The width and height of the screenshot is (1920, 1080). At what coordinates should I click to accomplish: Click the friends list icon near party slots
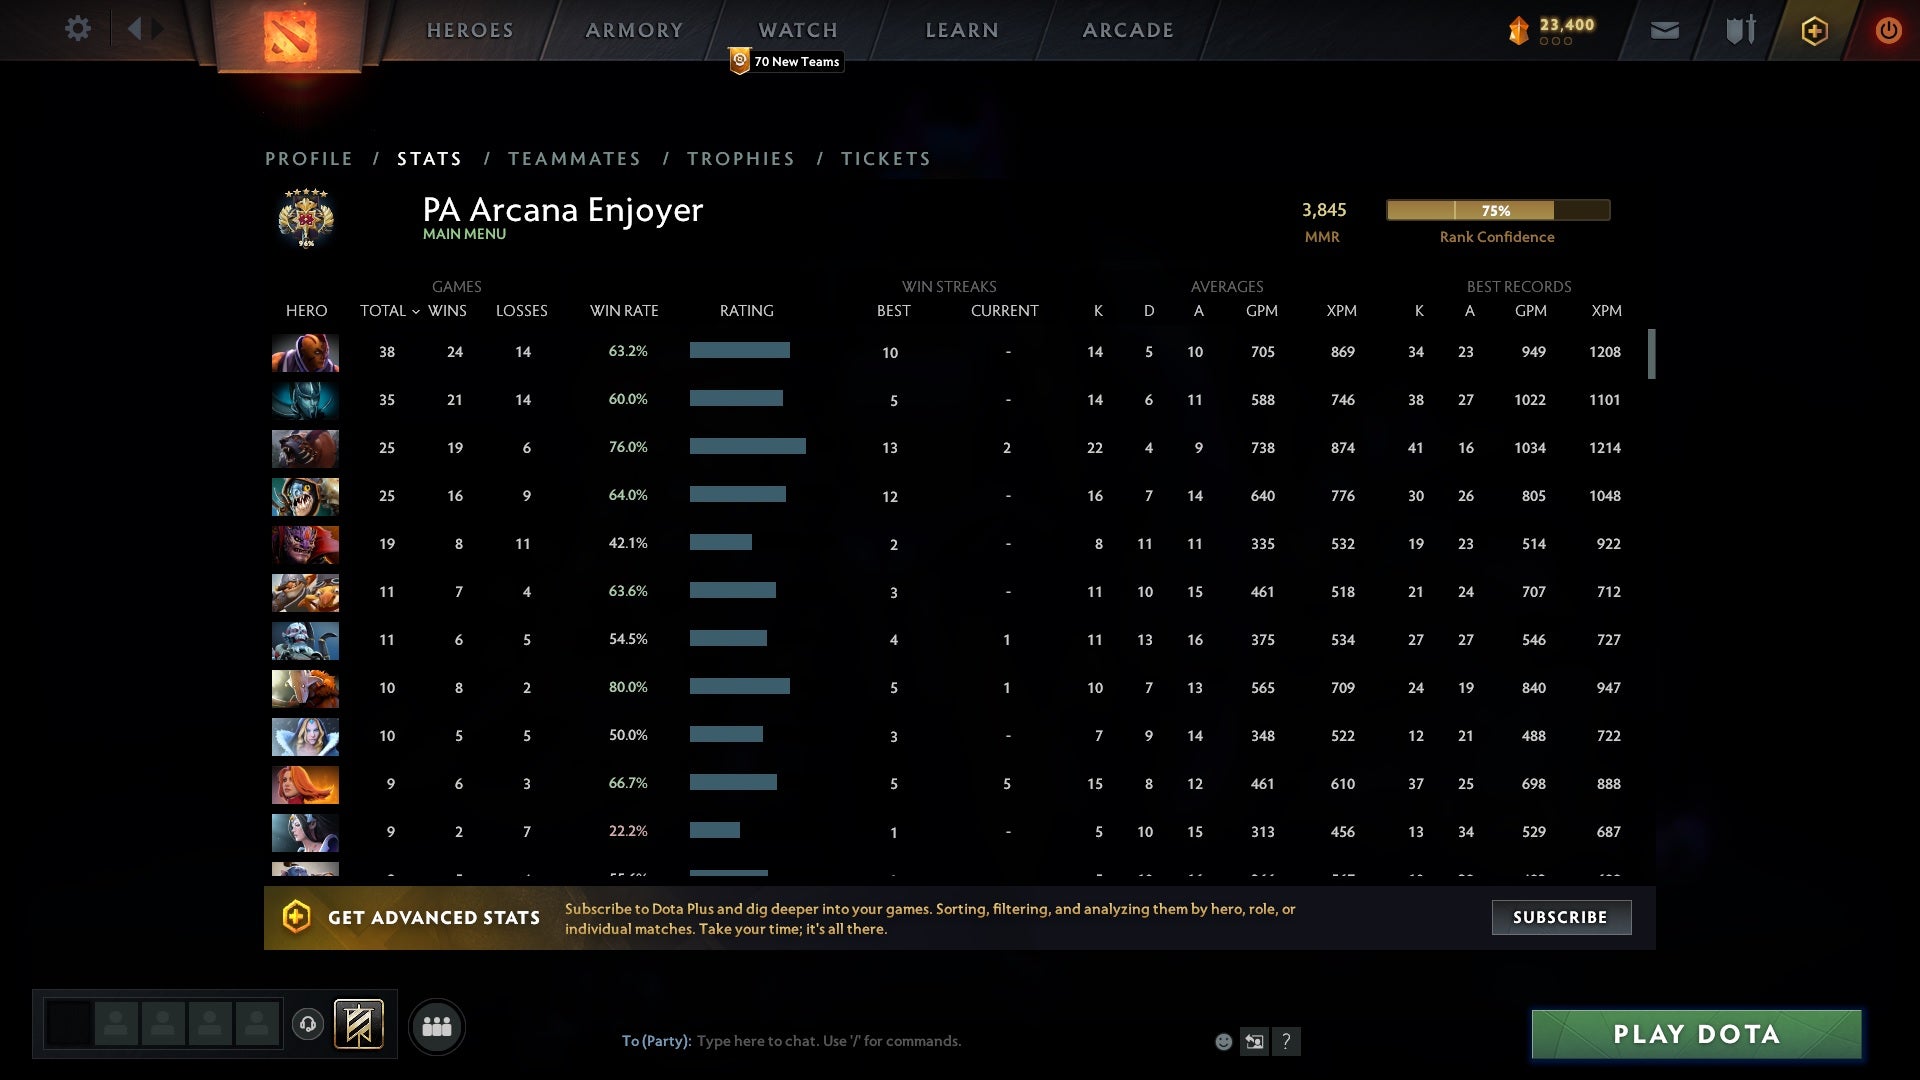437,1026
